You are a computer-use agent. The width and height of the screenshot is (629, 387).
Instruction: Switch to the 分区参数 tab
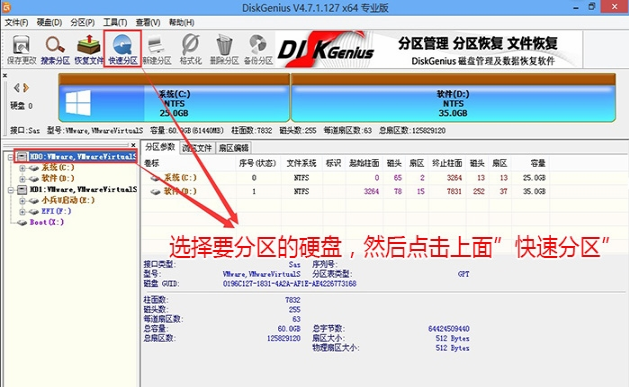click(x=160, y=147)
